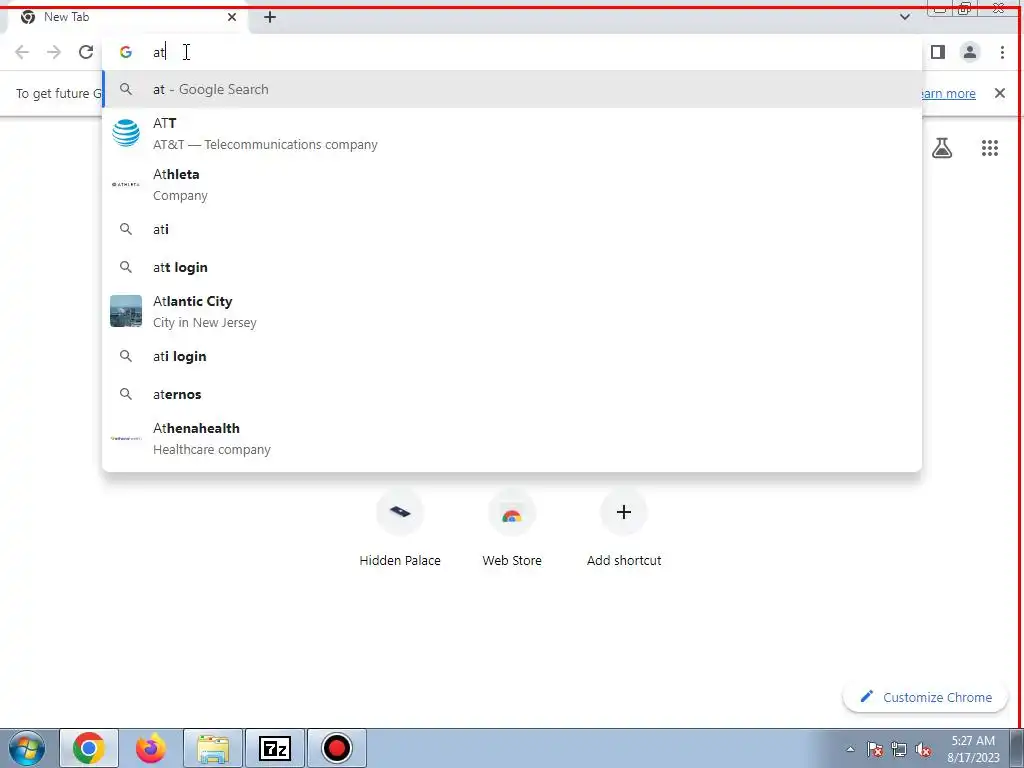Dismiss the info bar with X
The width and height of the screenshot is (1024, 768).
(x=999, y=93)
